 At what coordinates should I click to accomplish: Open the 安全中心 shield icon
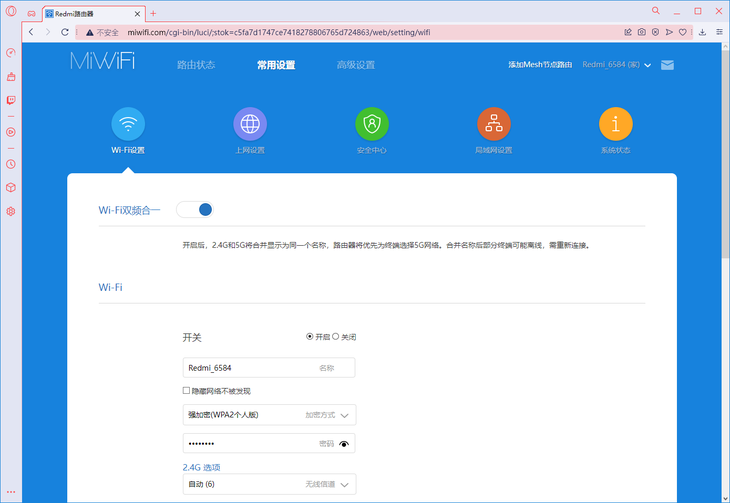pos(372,124)
